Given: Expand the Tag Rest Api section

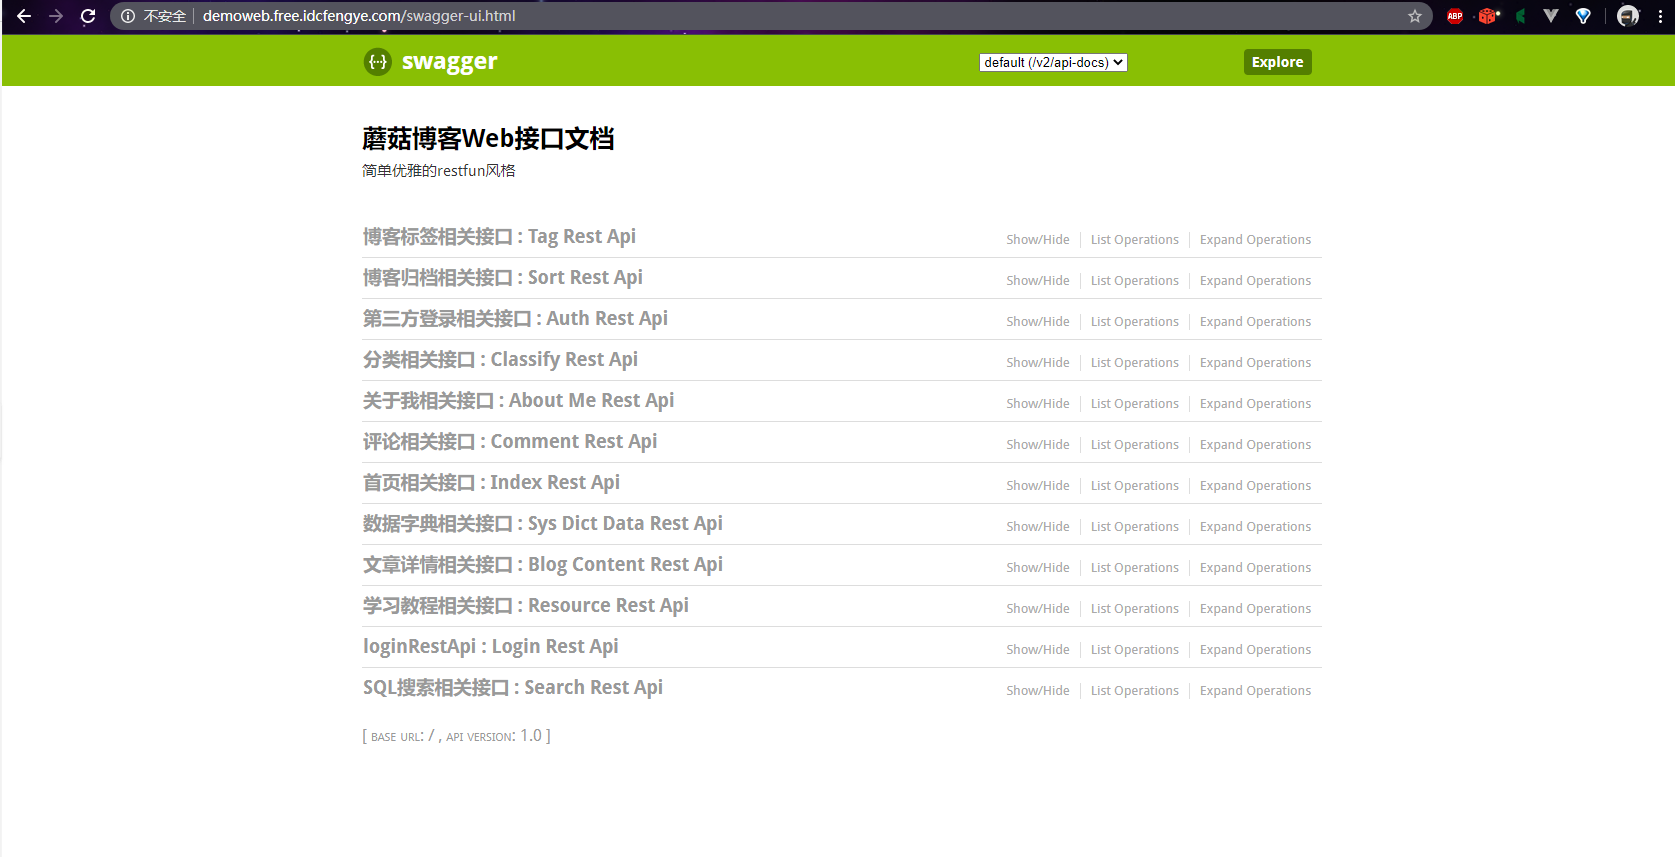Looking at the screenshot, I should 499,237.
